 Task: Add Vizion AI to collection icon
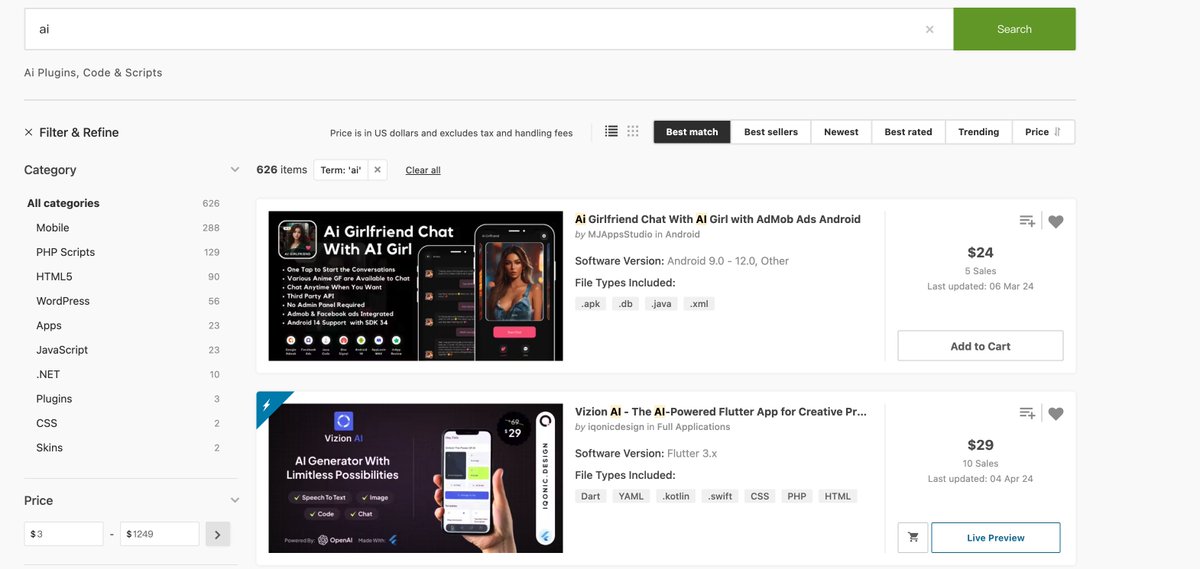click(1027, 413)
